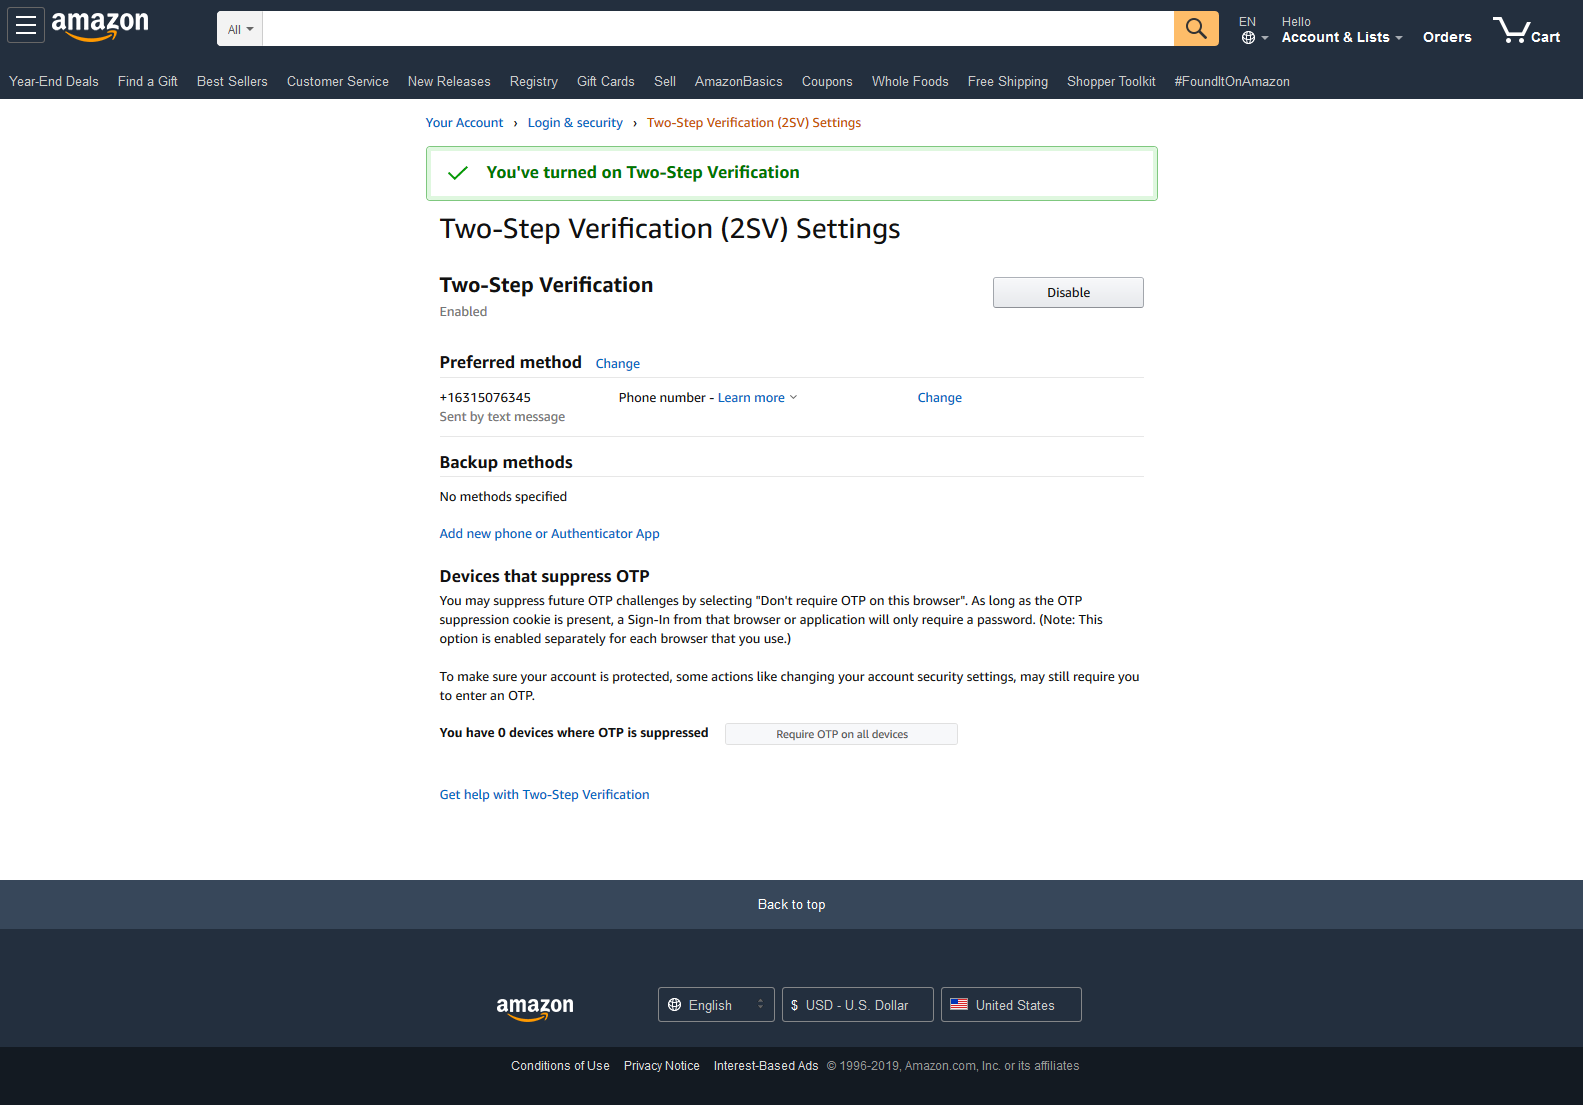
Task: Open Best Sellers
Action: click(x=232, y=82)
